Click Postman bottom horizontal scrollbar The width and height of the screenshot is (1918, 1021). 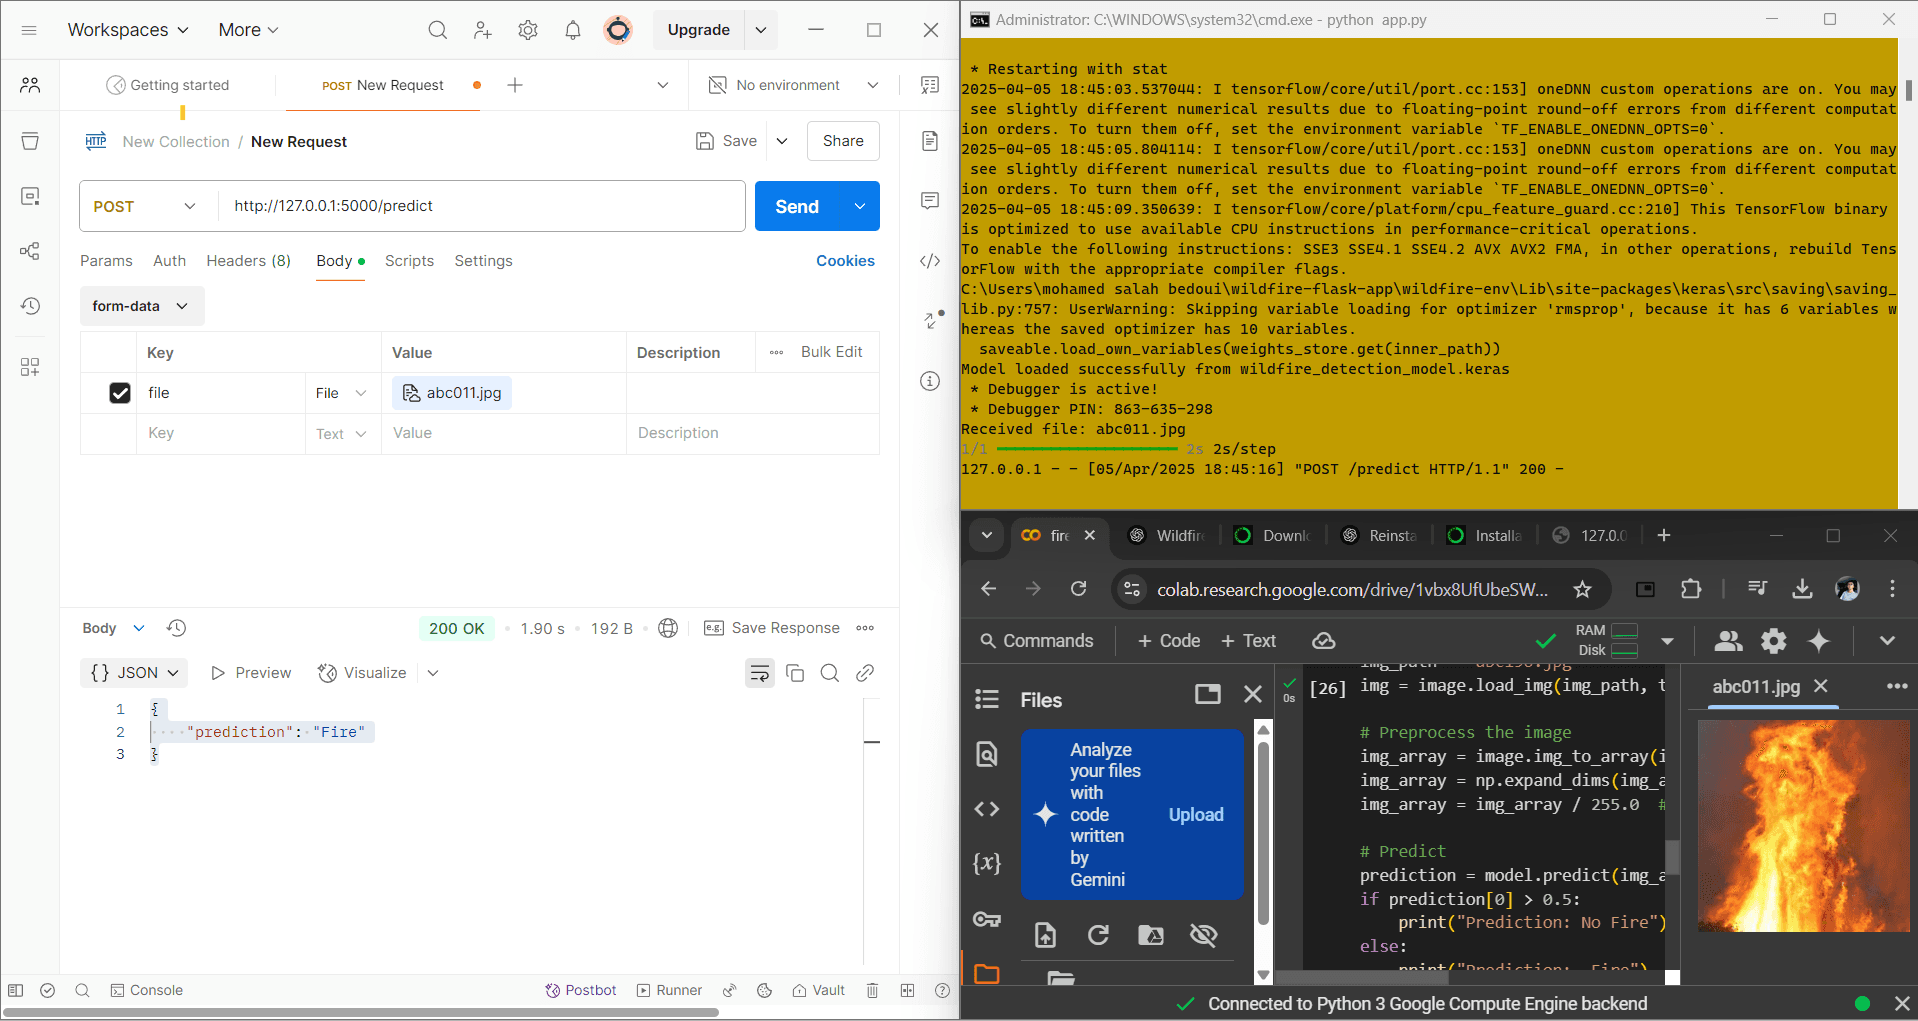tap(360, 1012)
